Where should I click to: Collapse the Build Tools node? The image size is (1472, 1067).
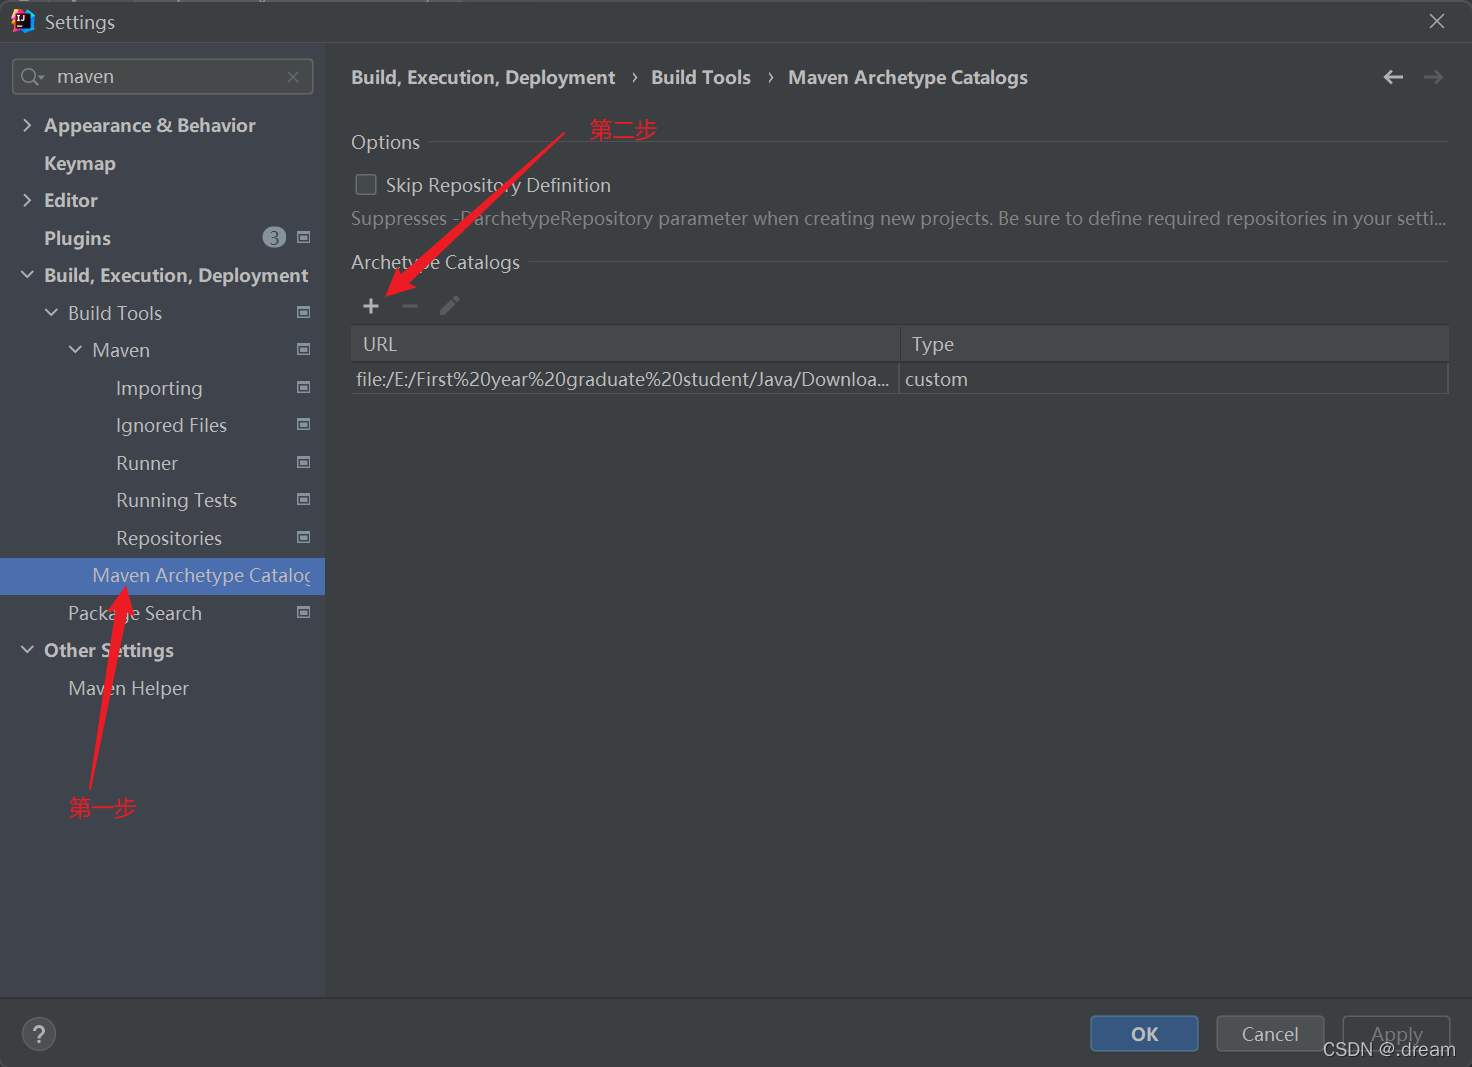click(51, 312)
